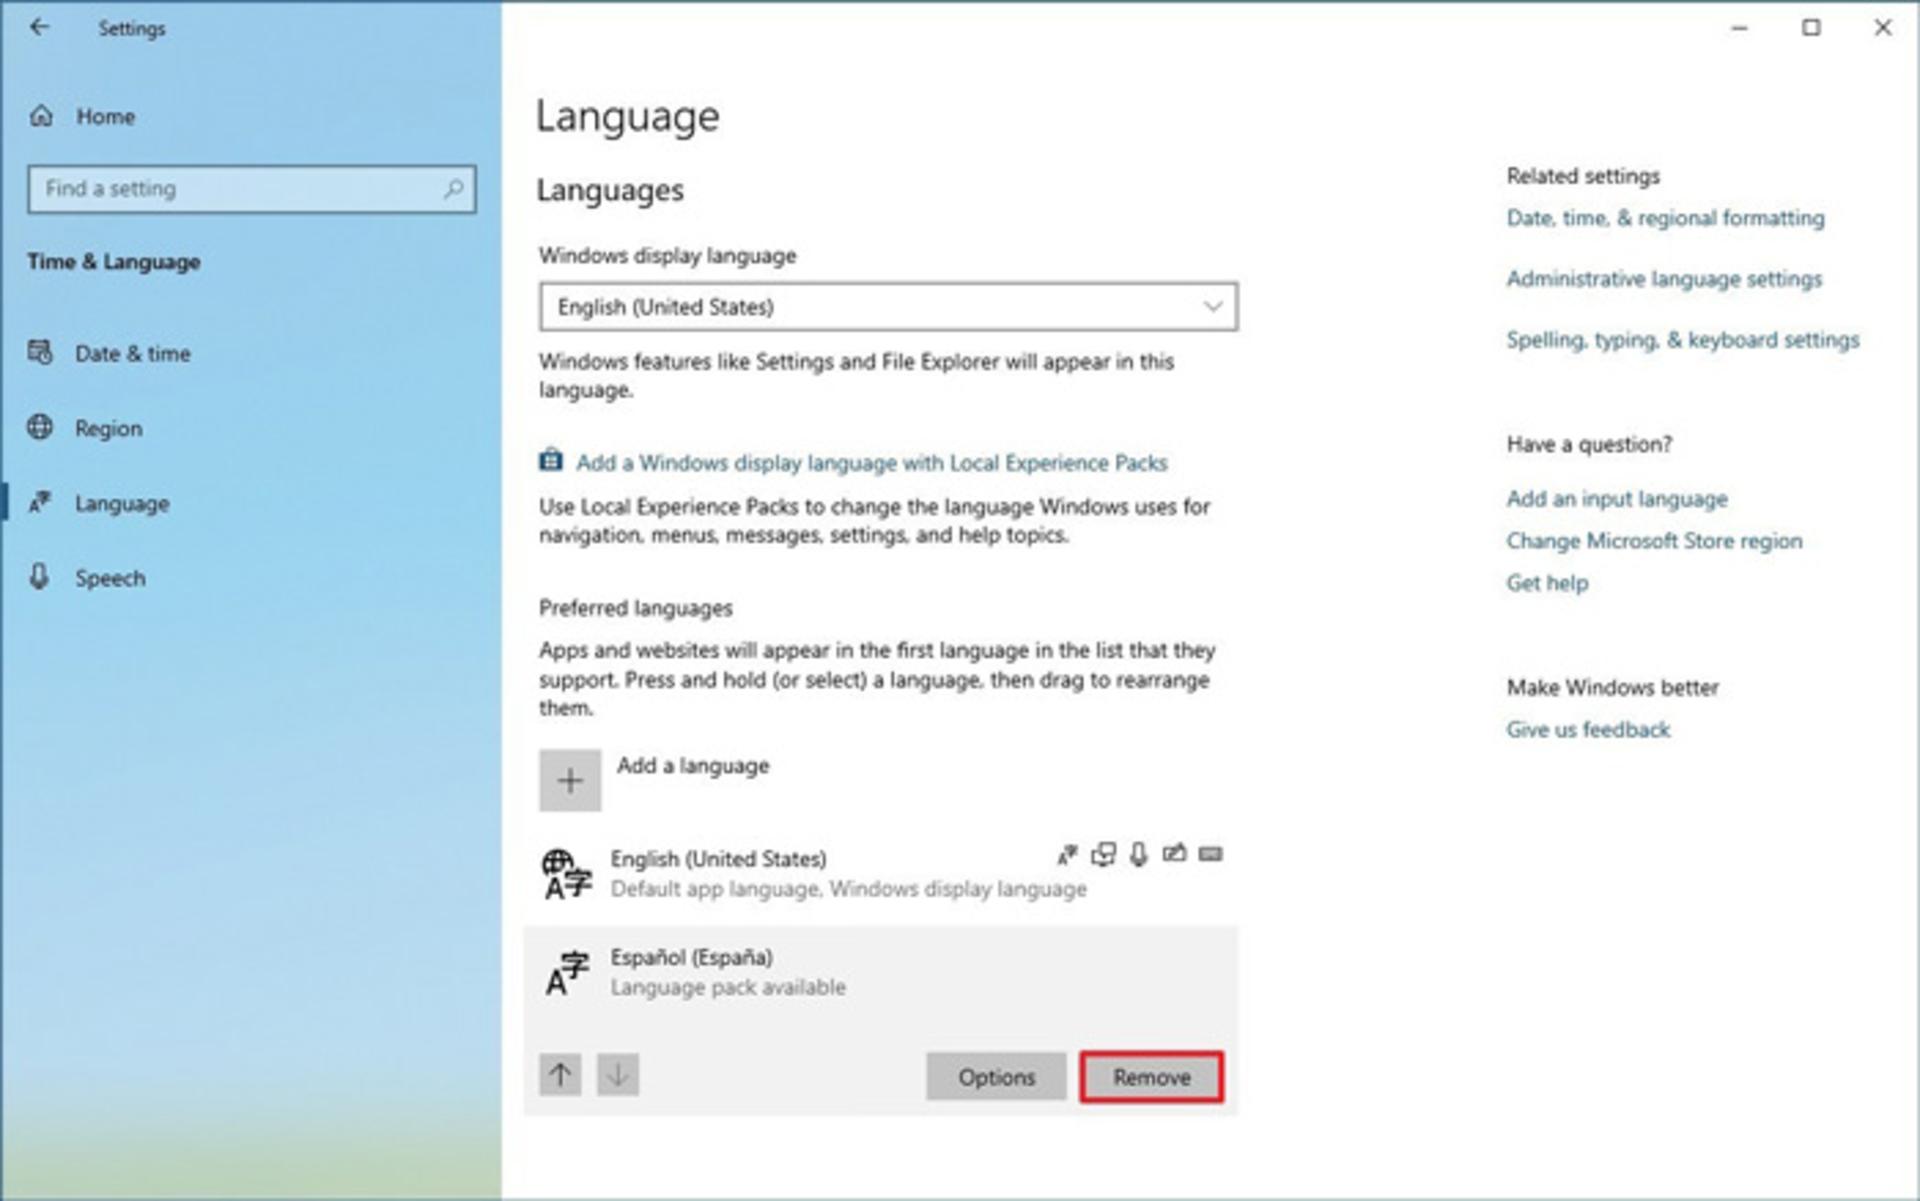Click the plus icon to add a language
The image size is (1920, 1201).
click(x=570, y=780)
